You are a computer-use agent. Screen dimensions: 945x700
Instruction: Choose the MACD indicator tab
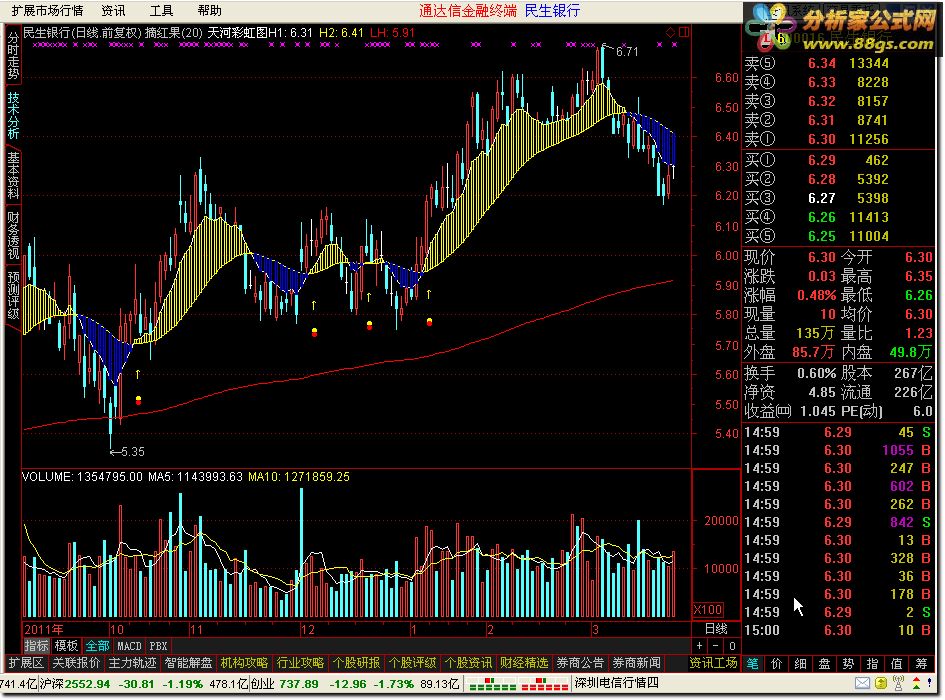tap(129, 646)
